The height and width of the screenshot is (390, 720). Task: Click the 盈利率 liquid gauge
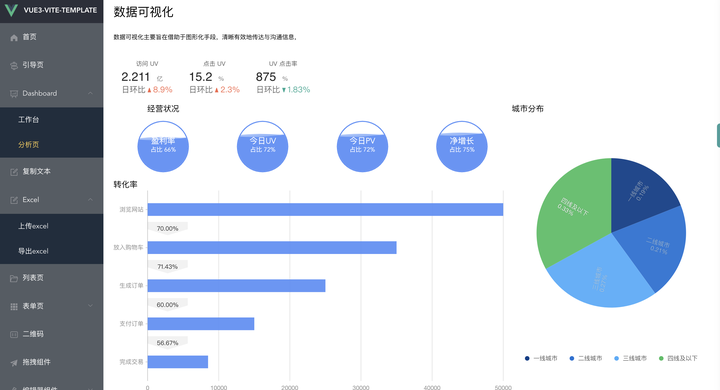[163, 147]
